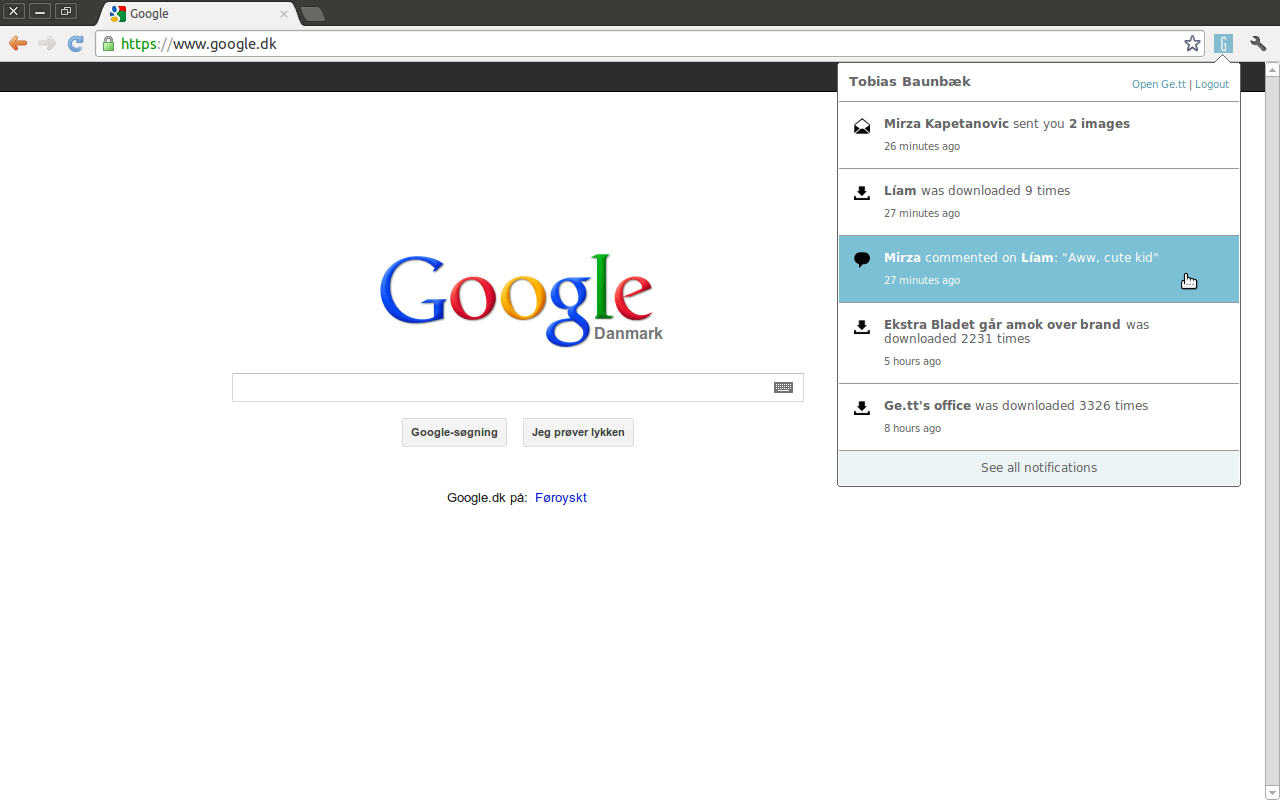Log out via the Logout link
This screenshot has height=800, width=1280.
[1212, 84]
